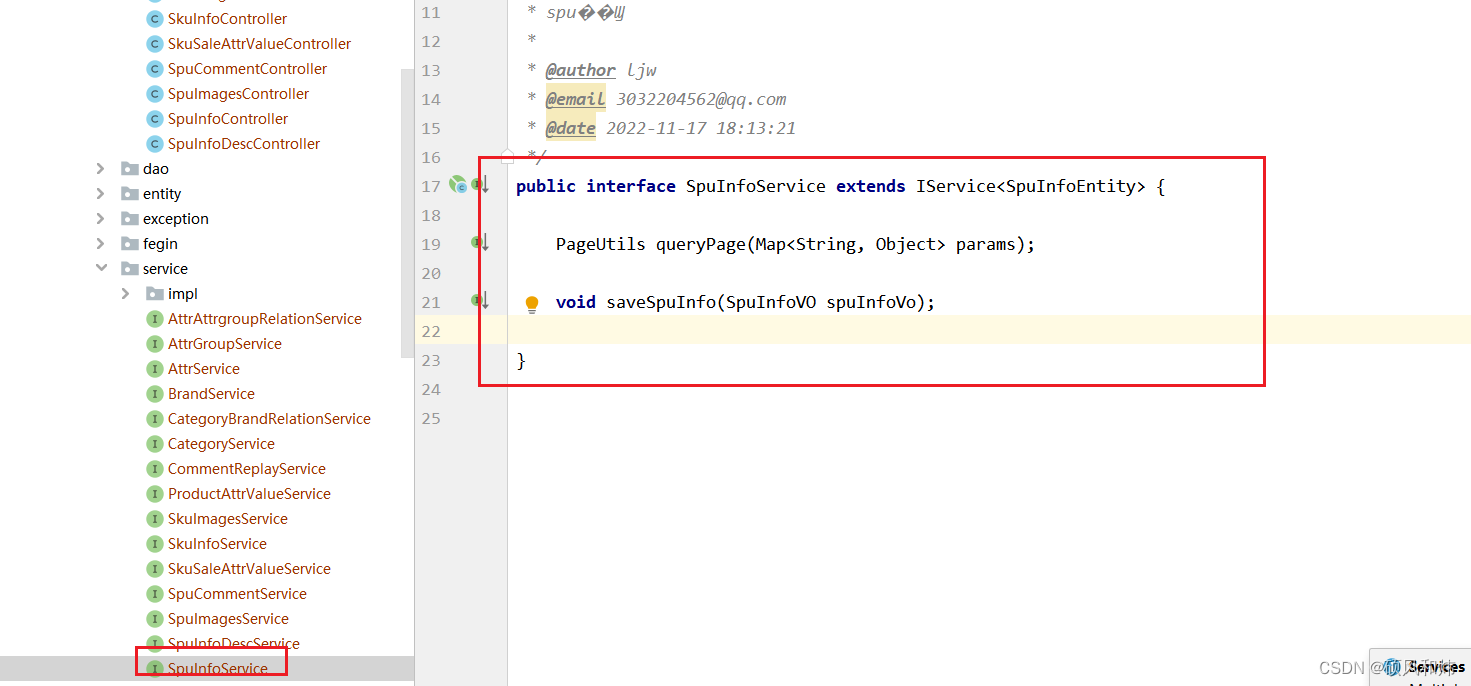Expand the entity package

[x=100, y=194]
